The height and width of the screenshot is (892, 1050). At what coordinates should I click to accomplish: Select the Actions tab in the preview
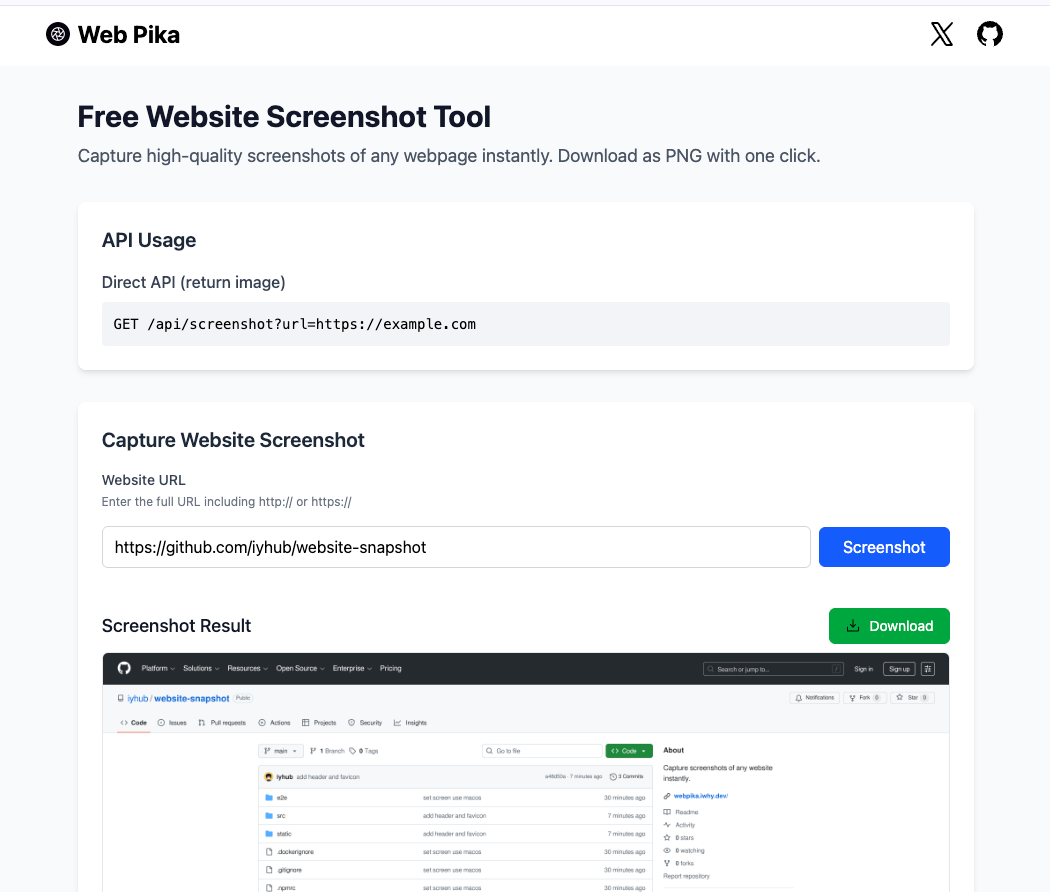(275, 723)
